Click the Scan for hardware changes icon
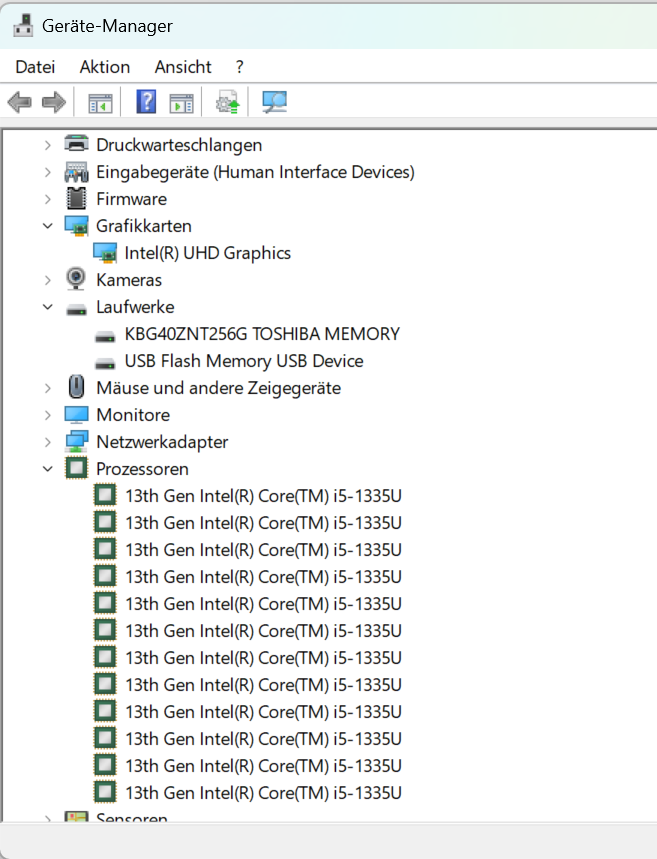Image resolution: width=657 pixels, height=859 pixels. click(275, 102)
